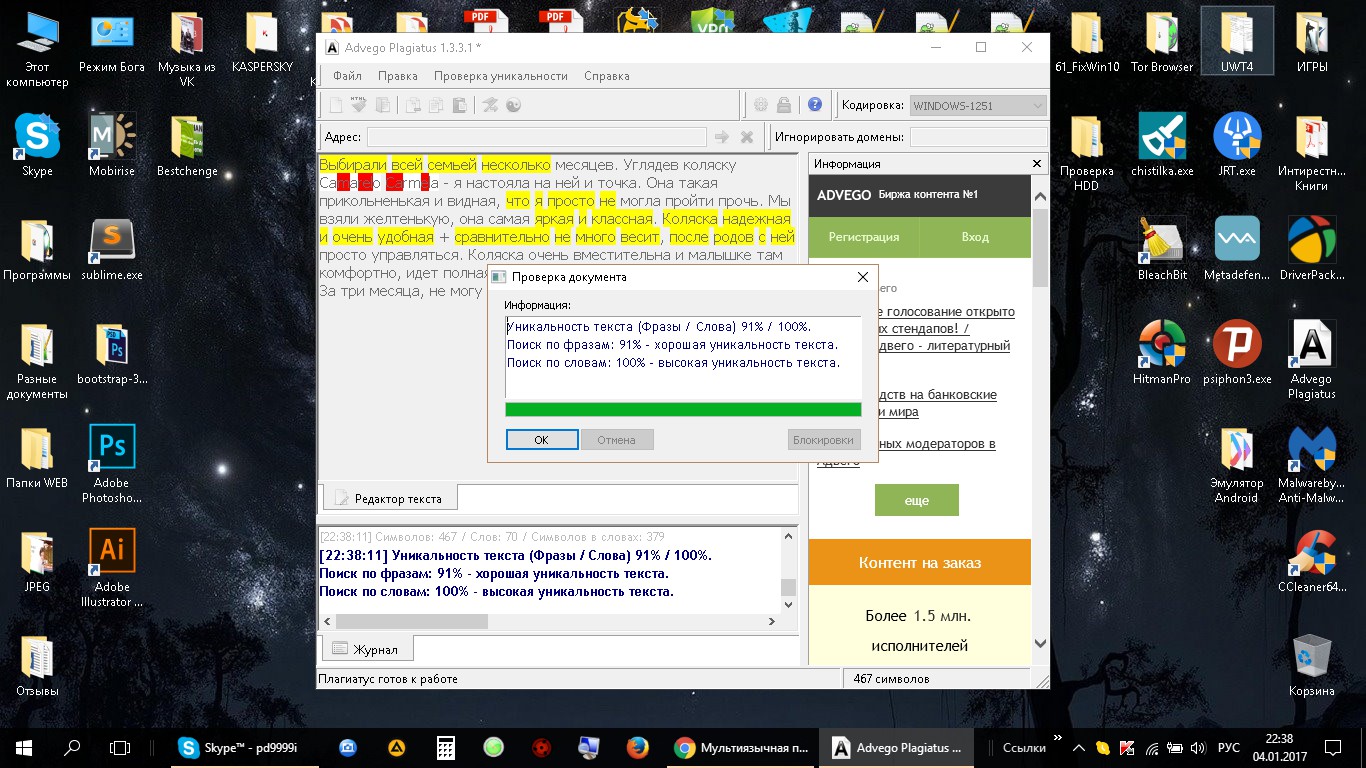
Task: Click the new document toolbar icon
Action: 337,105
